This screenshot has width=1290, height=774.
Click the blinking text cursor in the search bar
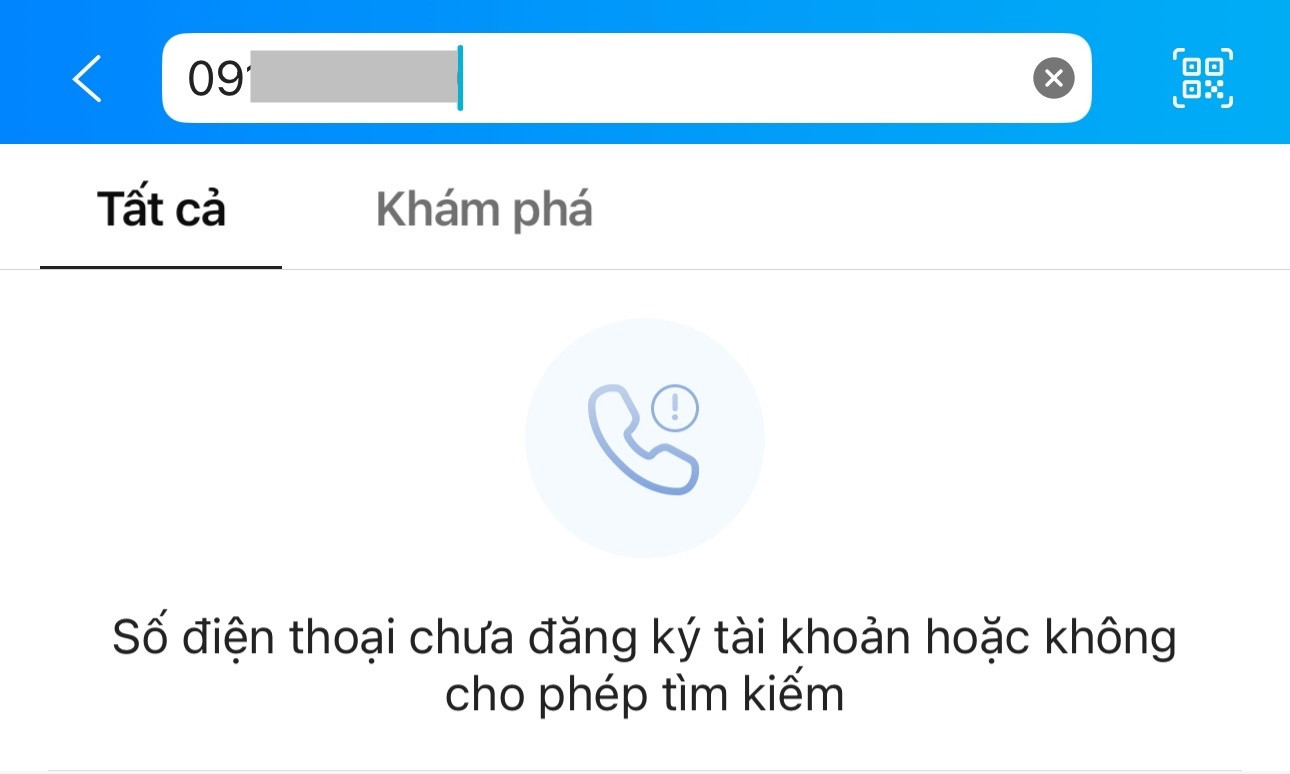coord(459,78)
